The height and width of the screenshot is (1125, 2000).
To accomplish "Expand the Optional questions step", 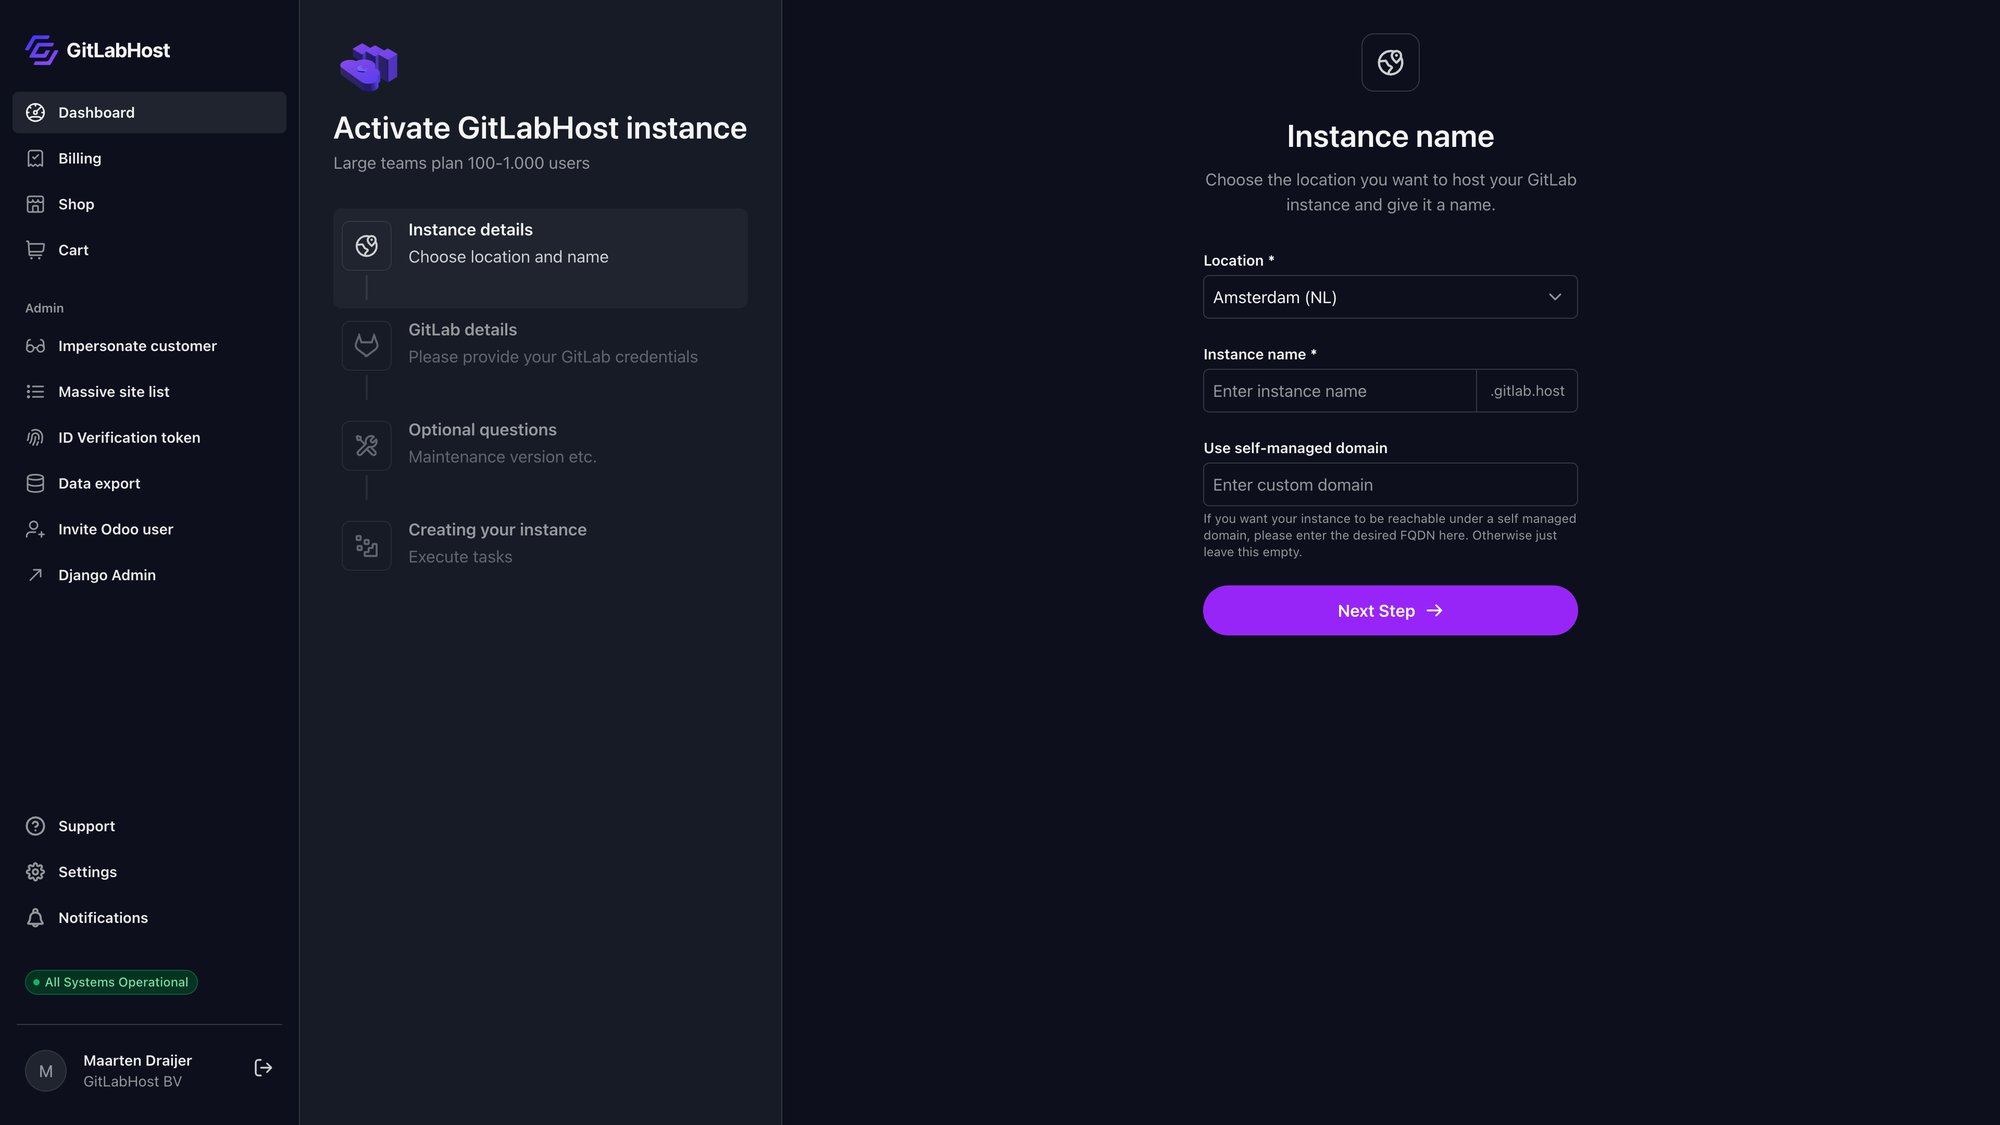I will 540,443.
